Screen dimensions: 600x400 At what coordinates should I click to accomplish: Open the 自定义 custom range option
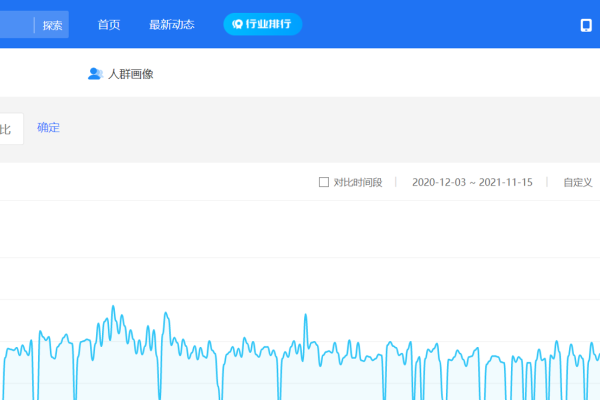(x=577, y=182)
